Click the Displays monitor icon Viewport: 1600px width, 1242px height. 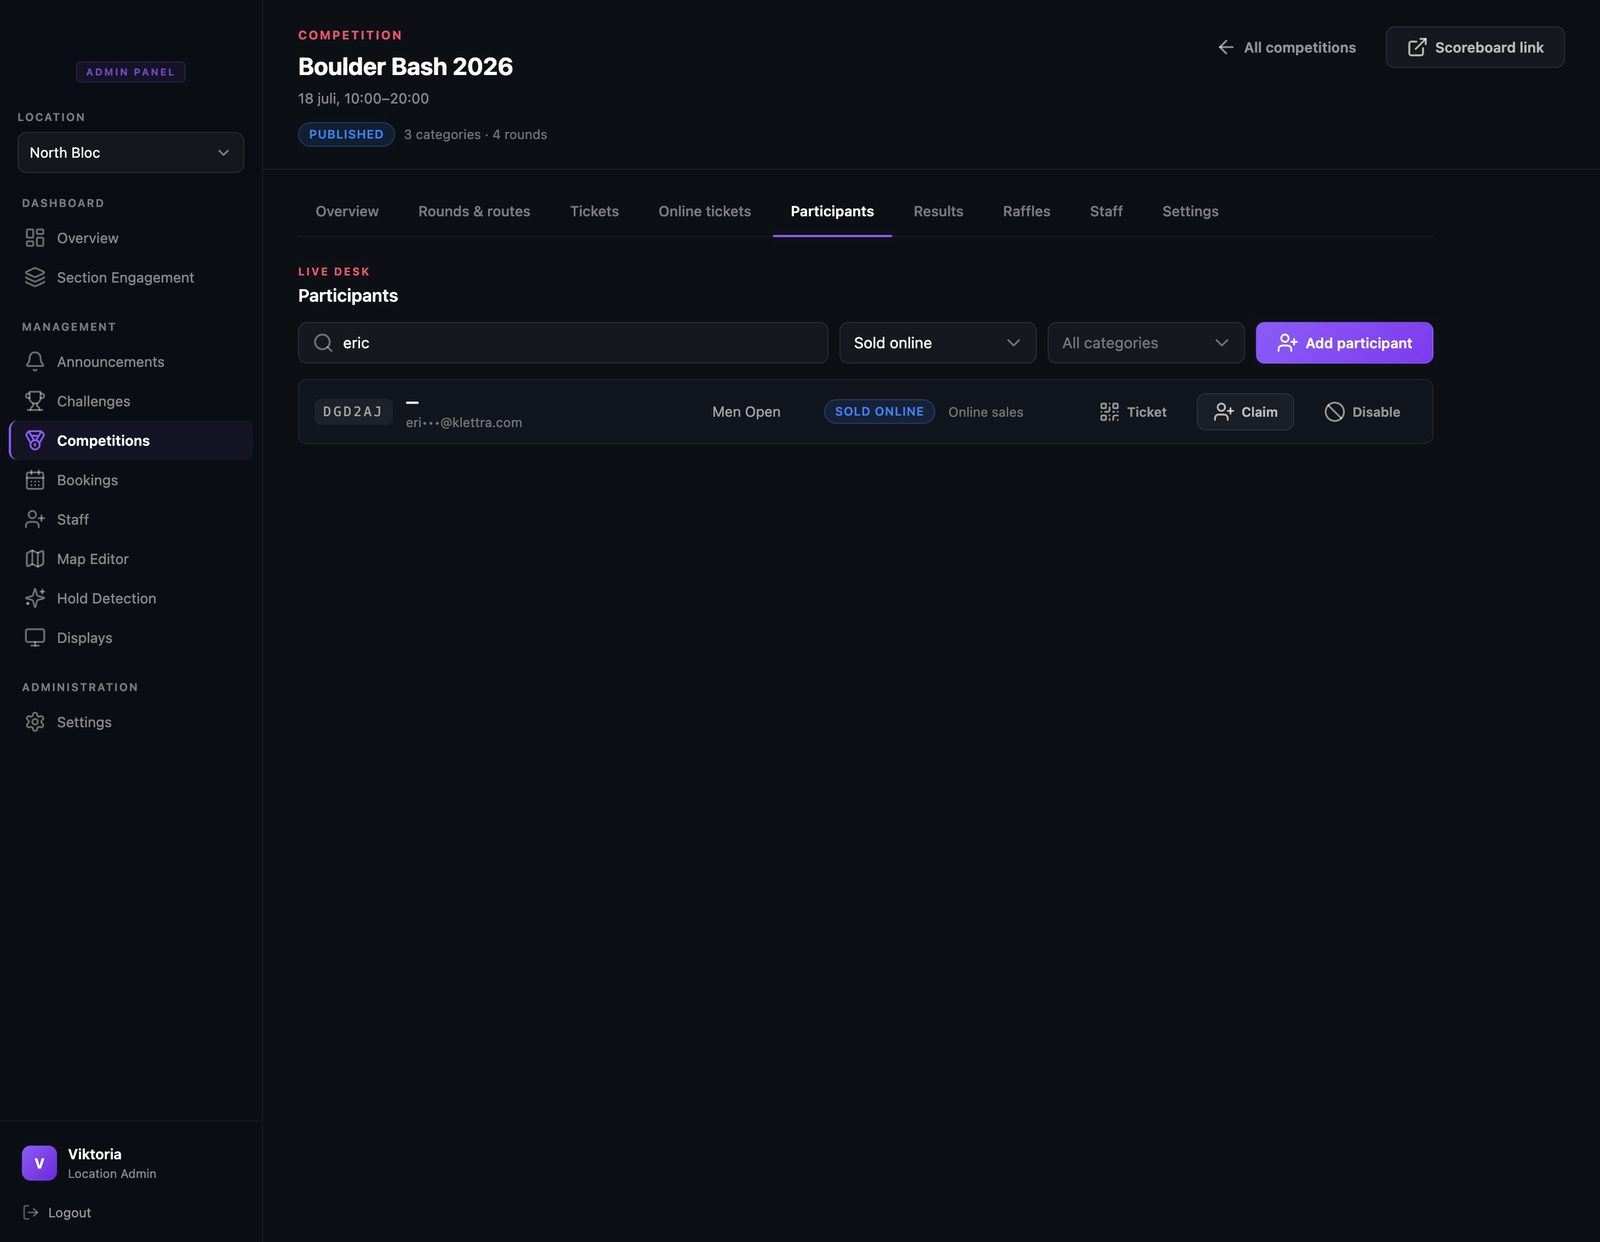tap(35, 638)
